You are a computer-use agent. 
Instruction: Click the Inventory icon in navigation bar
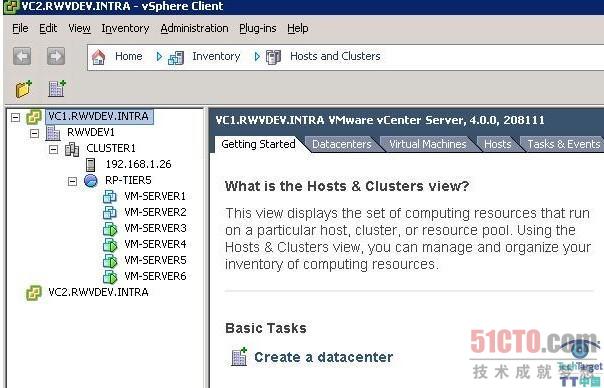pos(176,58)
